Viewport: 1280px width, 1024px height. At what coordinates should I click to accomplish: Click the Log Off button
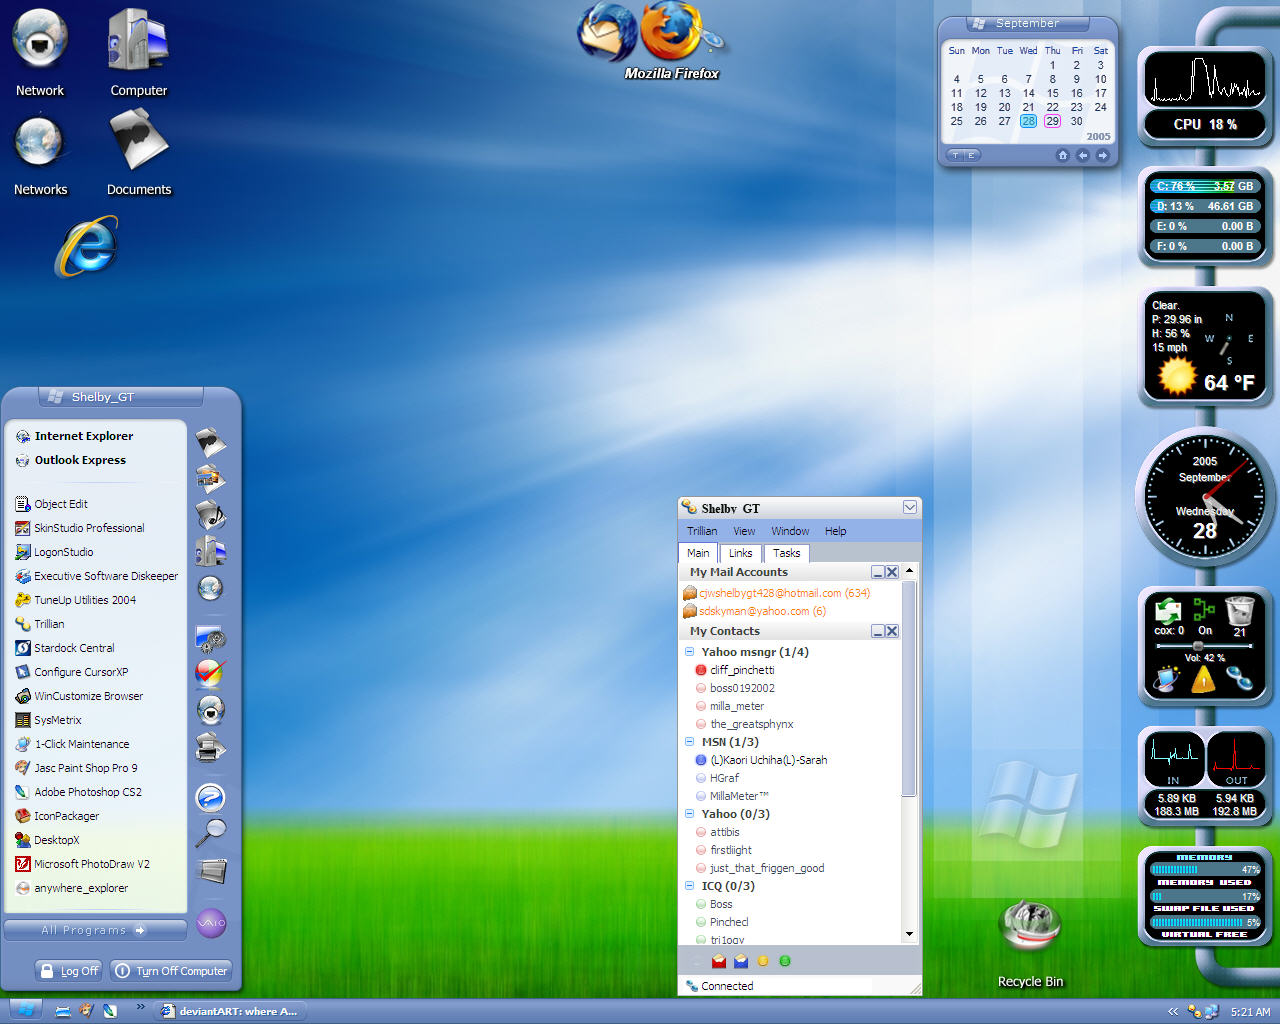68,971
